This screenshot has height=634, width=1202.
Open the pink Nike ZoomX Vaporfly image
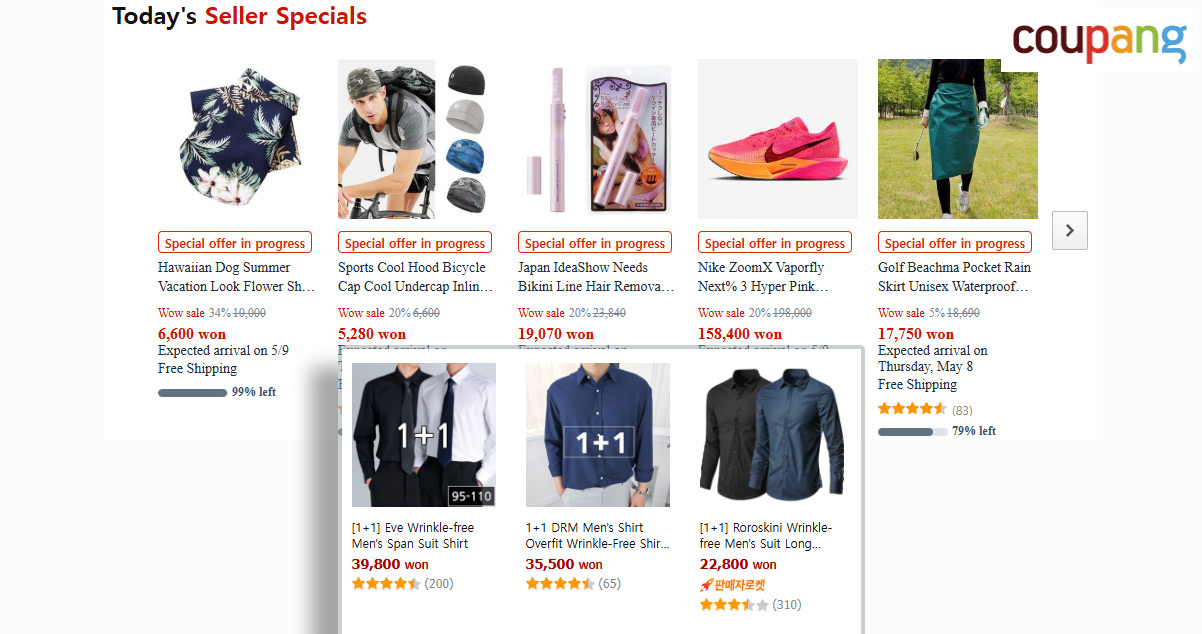coord(778,139)
